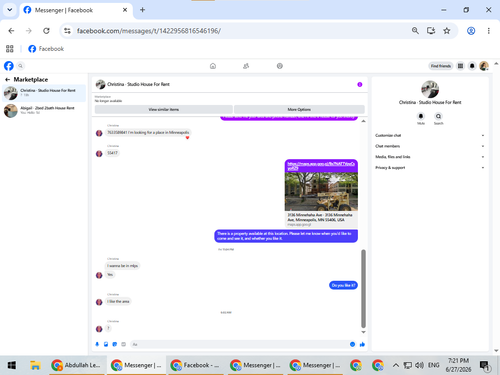500x375 pixels.
Task: Click View similar items button
Action: point(164,109)
